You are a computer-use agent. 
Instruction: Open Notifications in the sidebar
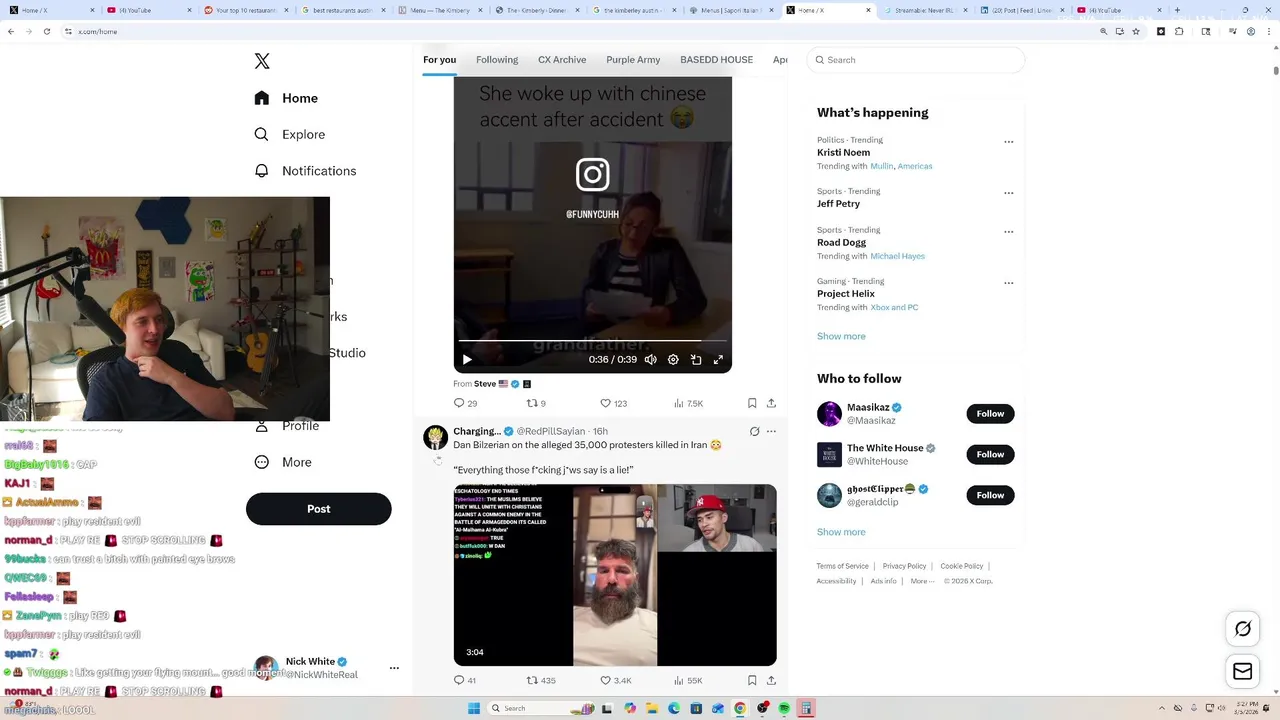(x=305, y=171)
